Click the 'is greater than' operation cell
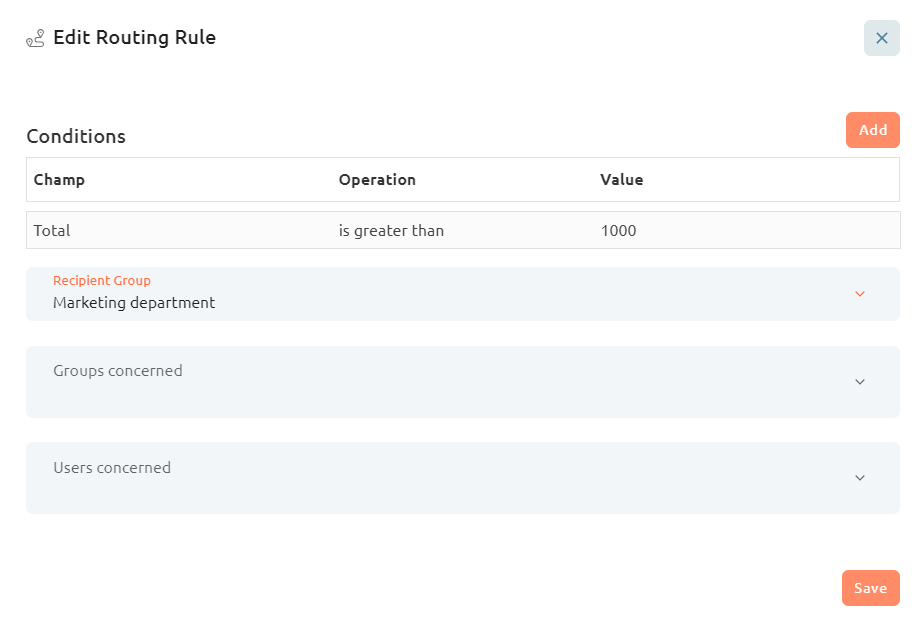The image size is (924, 620). pyautogui.click(x=391, y=230)
